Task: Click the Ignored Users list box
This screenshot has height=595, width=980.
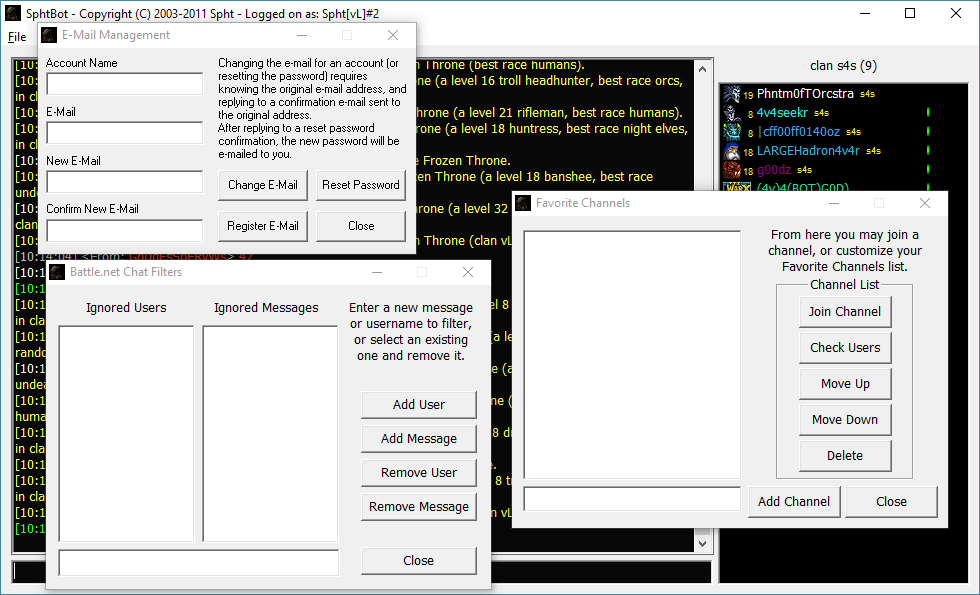Action: [126, 433]
